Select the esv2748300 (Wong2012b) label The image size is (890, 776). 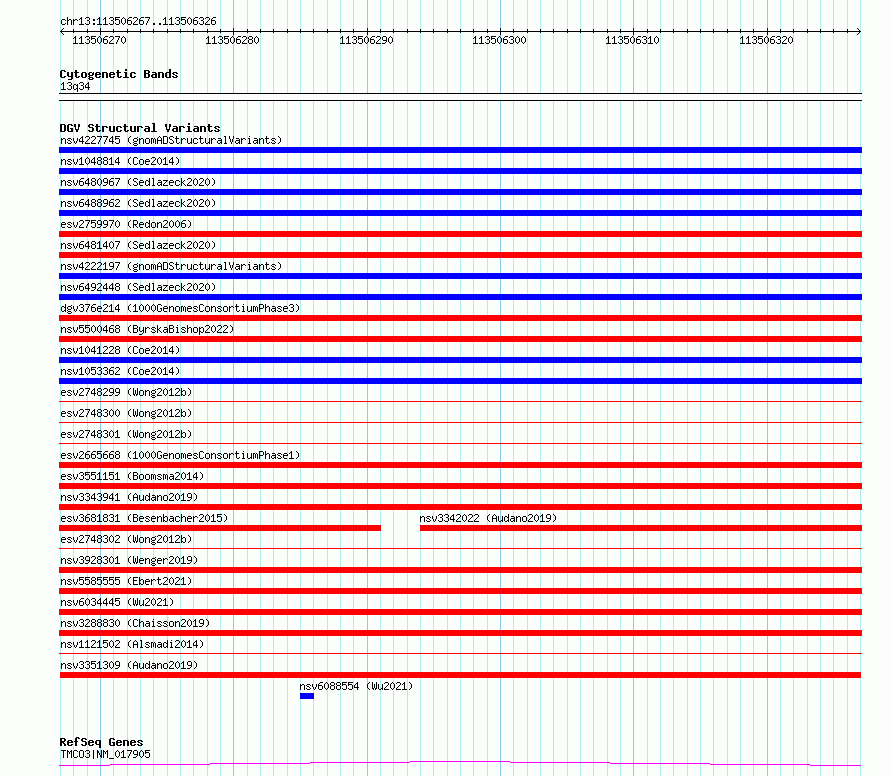[x=126, y=413]
